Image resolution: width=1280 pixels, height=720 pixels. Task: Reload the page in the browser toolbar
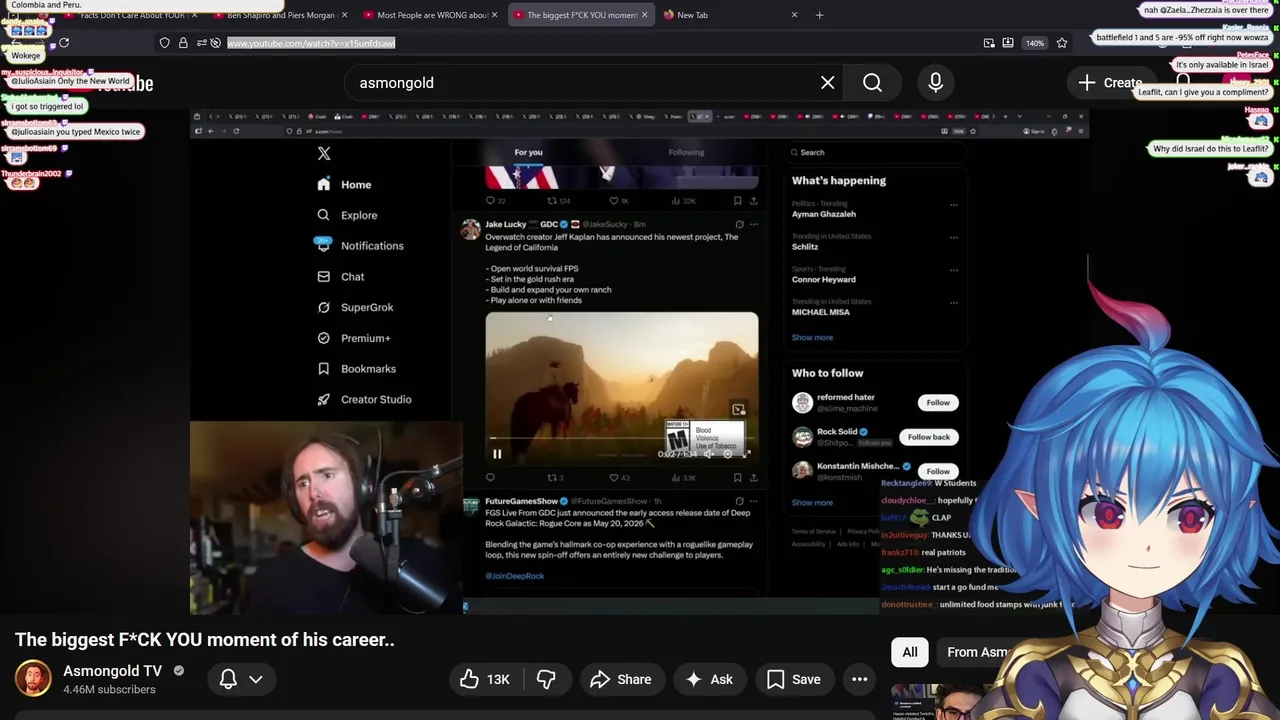[x=64, y=43]
